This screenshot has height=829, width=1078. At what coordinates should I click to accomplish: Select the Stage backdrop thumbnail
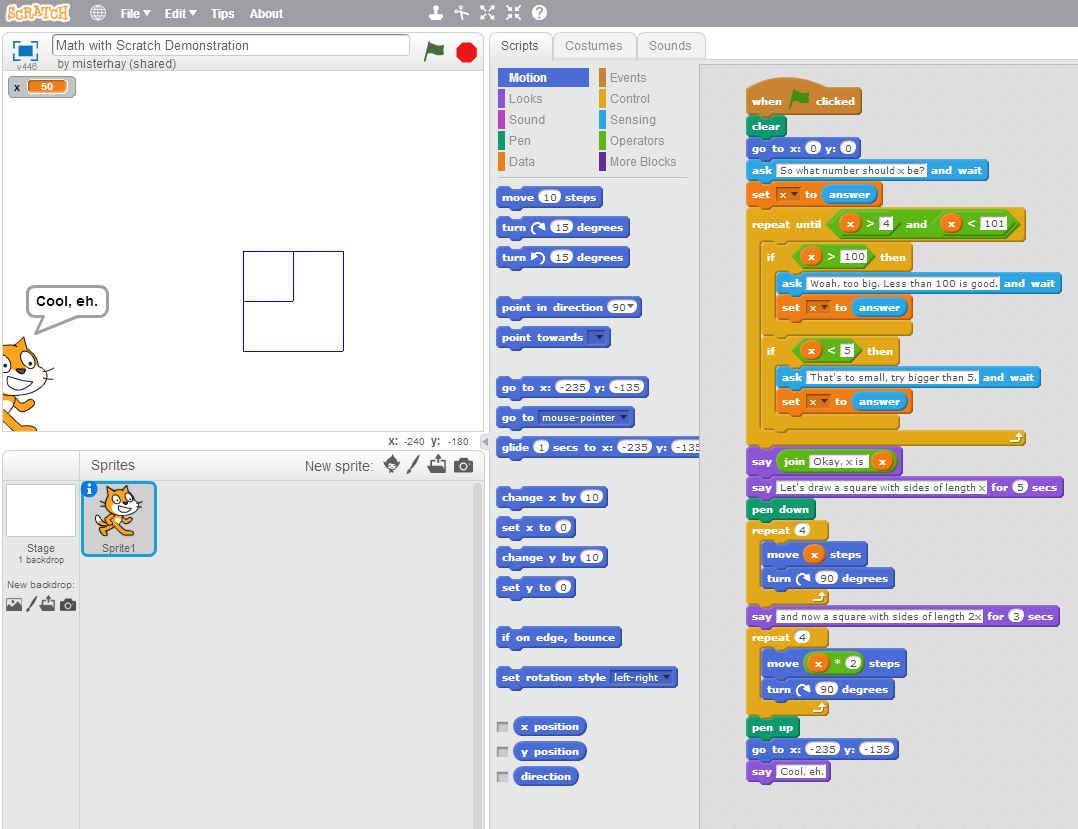[41, 510]
